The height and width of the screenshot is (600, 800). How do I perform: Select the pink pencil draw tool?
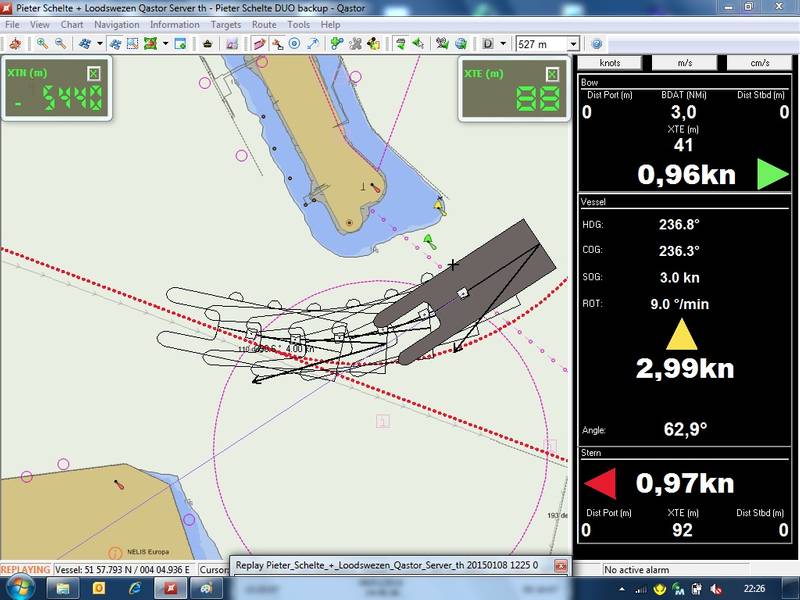tap(259, 44)
